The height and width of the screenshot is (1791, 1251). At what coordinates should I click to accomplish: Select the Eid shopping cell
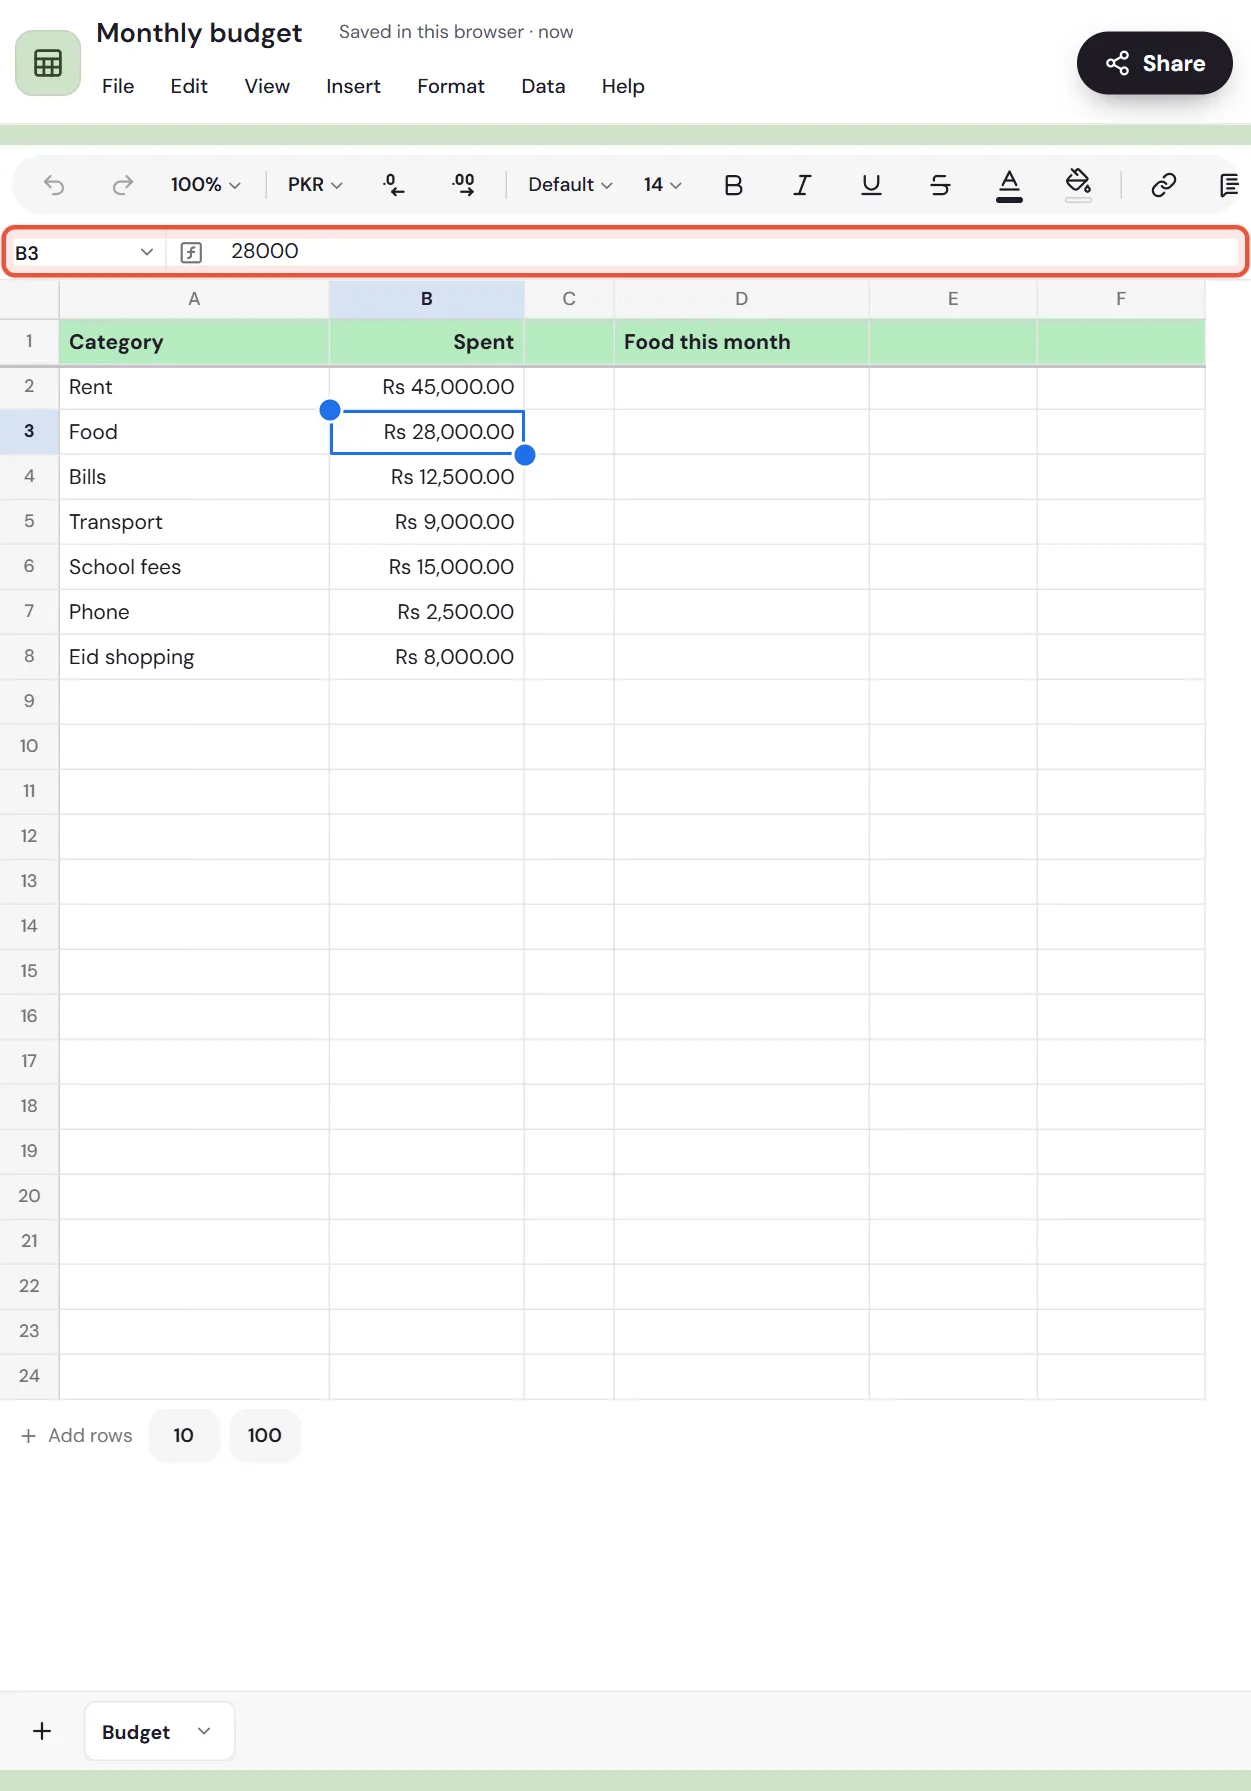pos(194,657)
